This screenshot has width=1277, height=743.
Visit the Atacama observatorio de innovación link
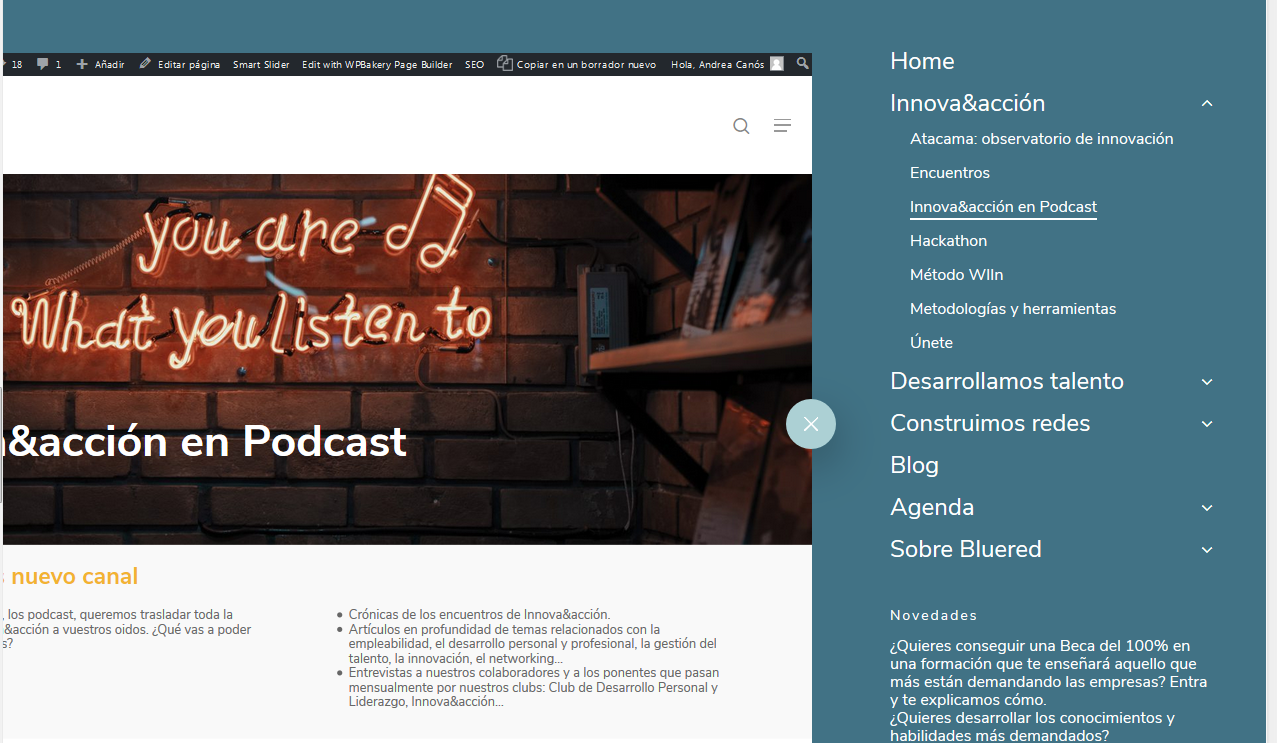1041,138
